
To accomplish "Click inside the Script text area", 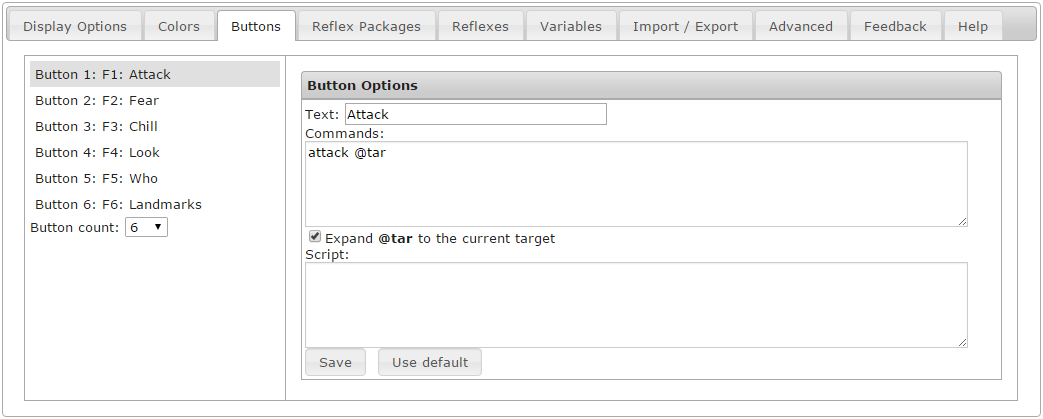I will 636,305.
